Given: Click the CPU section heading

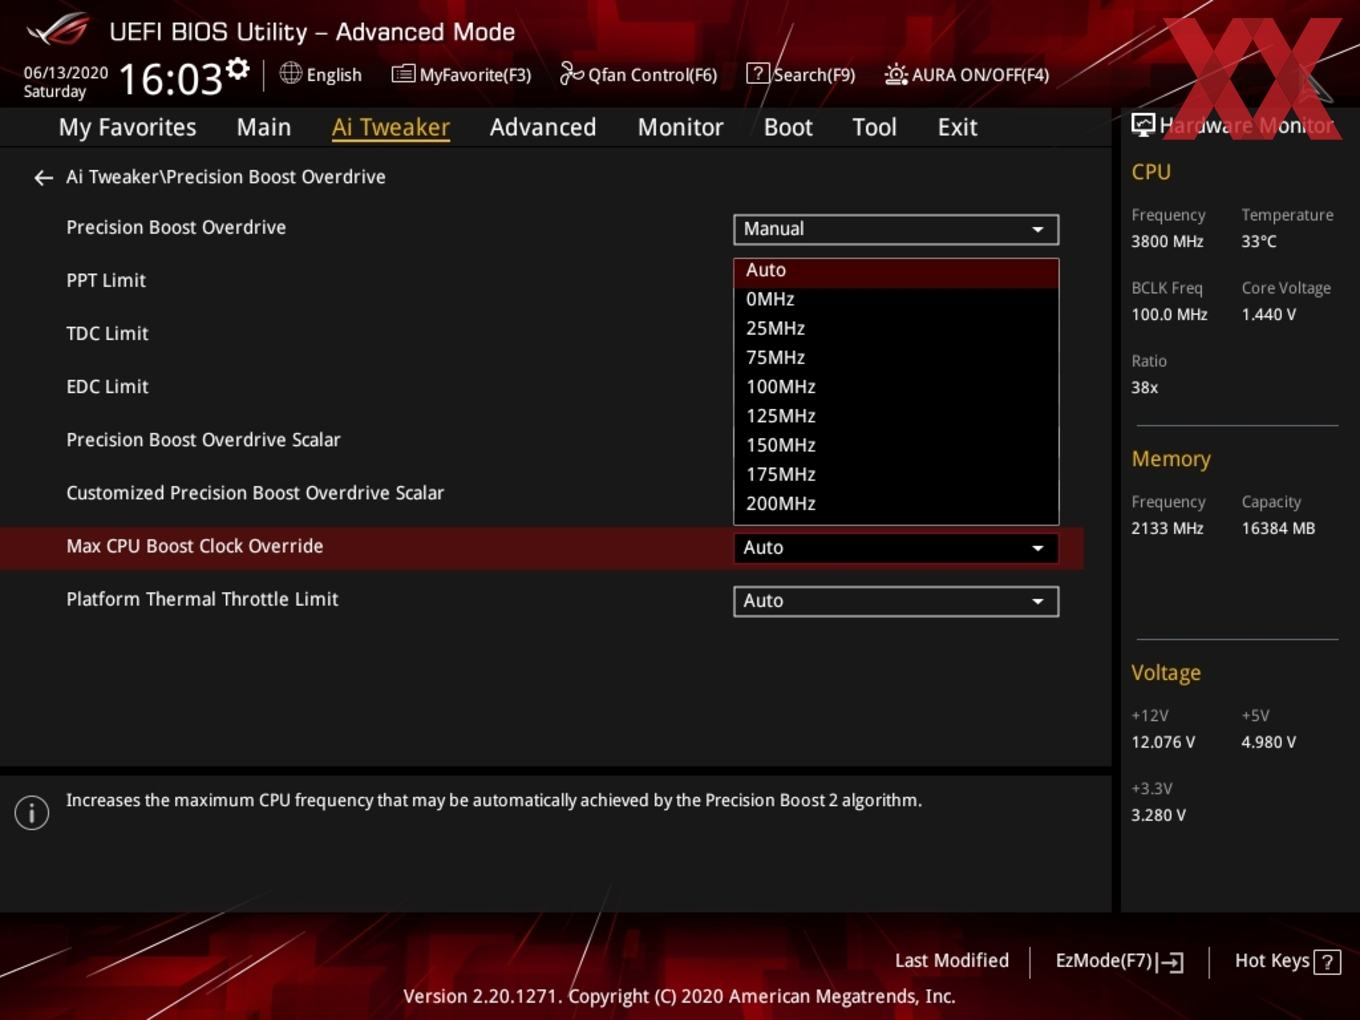Looking at the screenshot, I should [x=1151, y=172].
